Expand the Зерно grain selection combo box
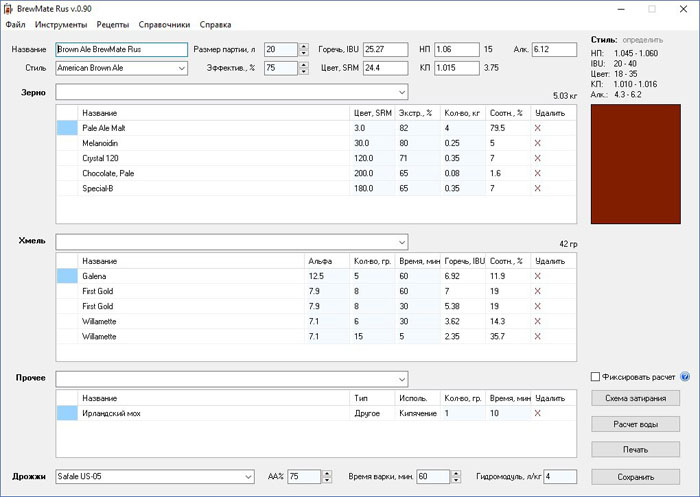The image size is (700, 497). 402,92
